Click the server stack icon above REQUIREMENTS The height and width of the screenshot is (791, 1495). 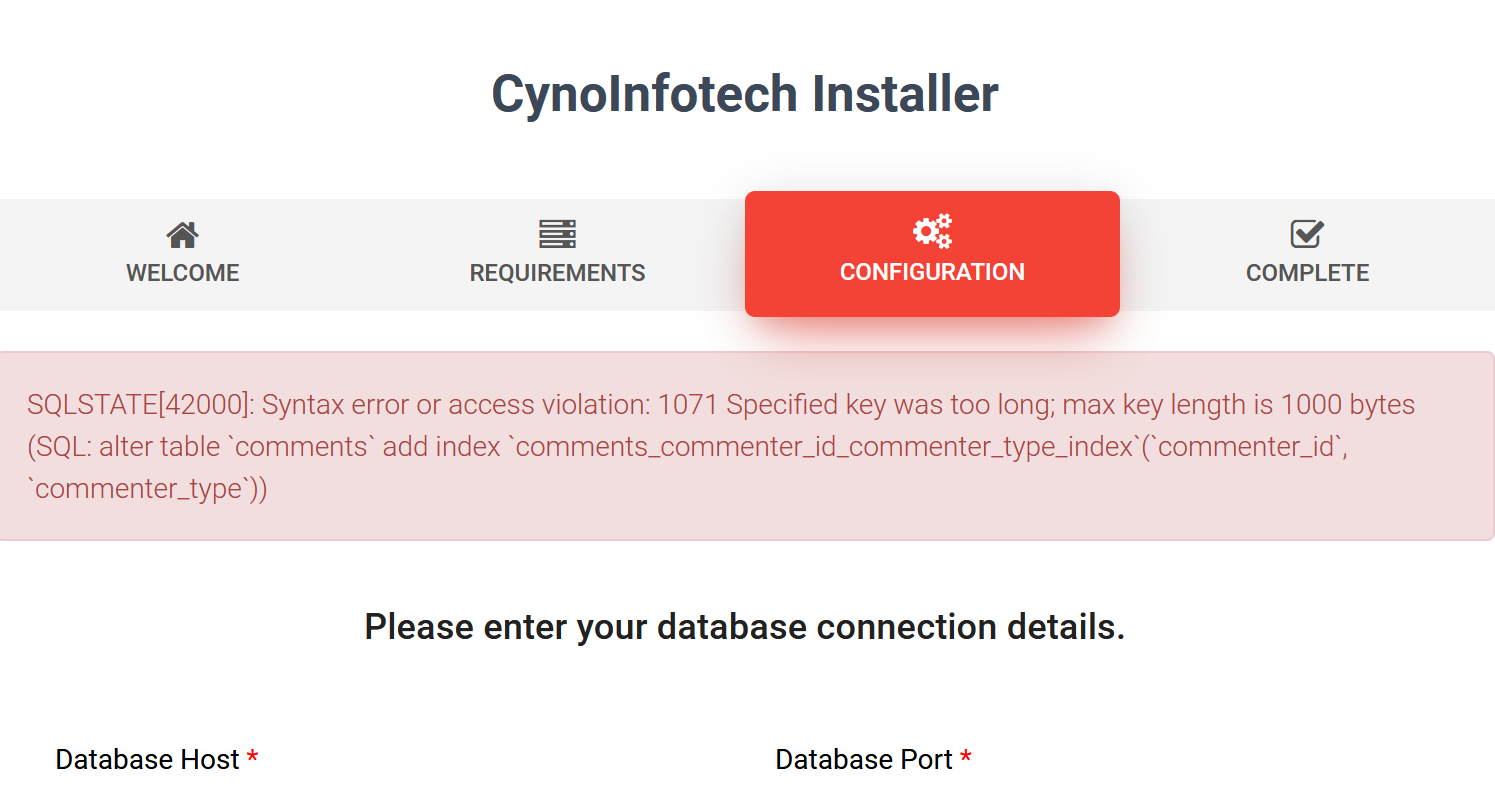tap(557, 234)
